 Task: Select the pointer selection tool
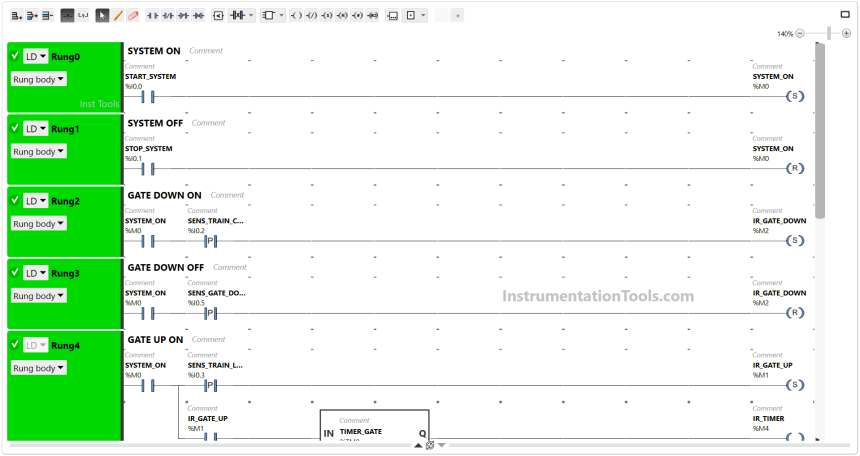click(x=102, y=15)
